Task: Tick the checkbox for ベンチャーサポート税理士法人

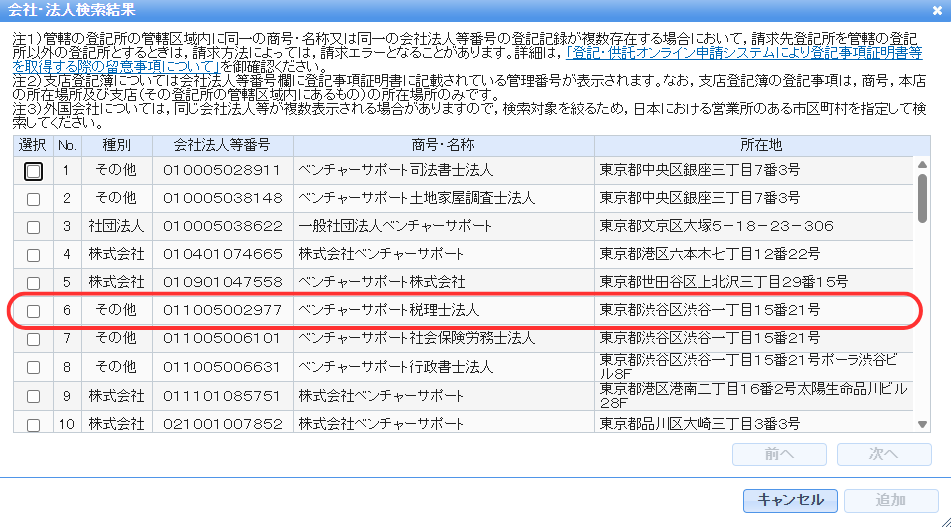Action: (34, 311)
